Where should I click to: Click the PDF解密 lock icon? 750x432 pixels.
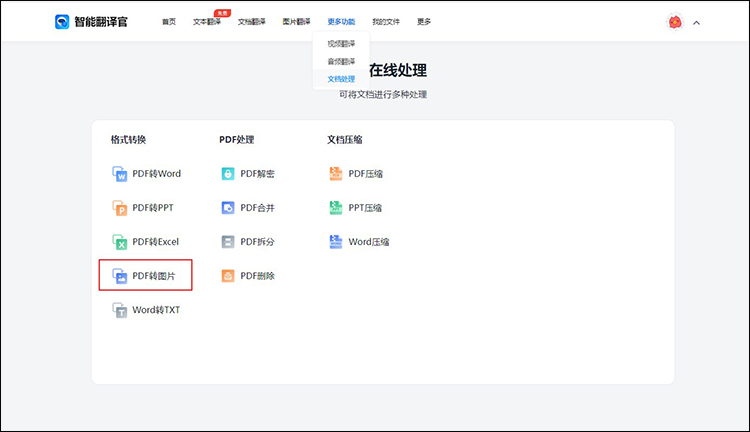coord(228,174)
